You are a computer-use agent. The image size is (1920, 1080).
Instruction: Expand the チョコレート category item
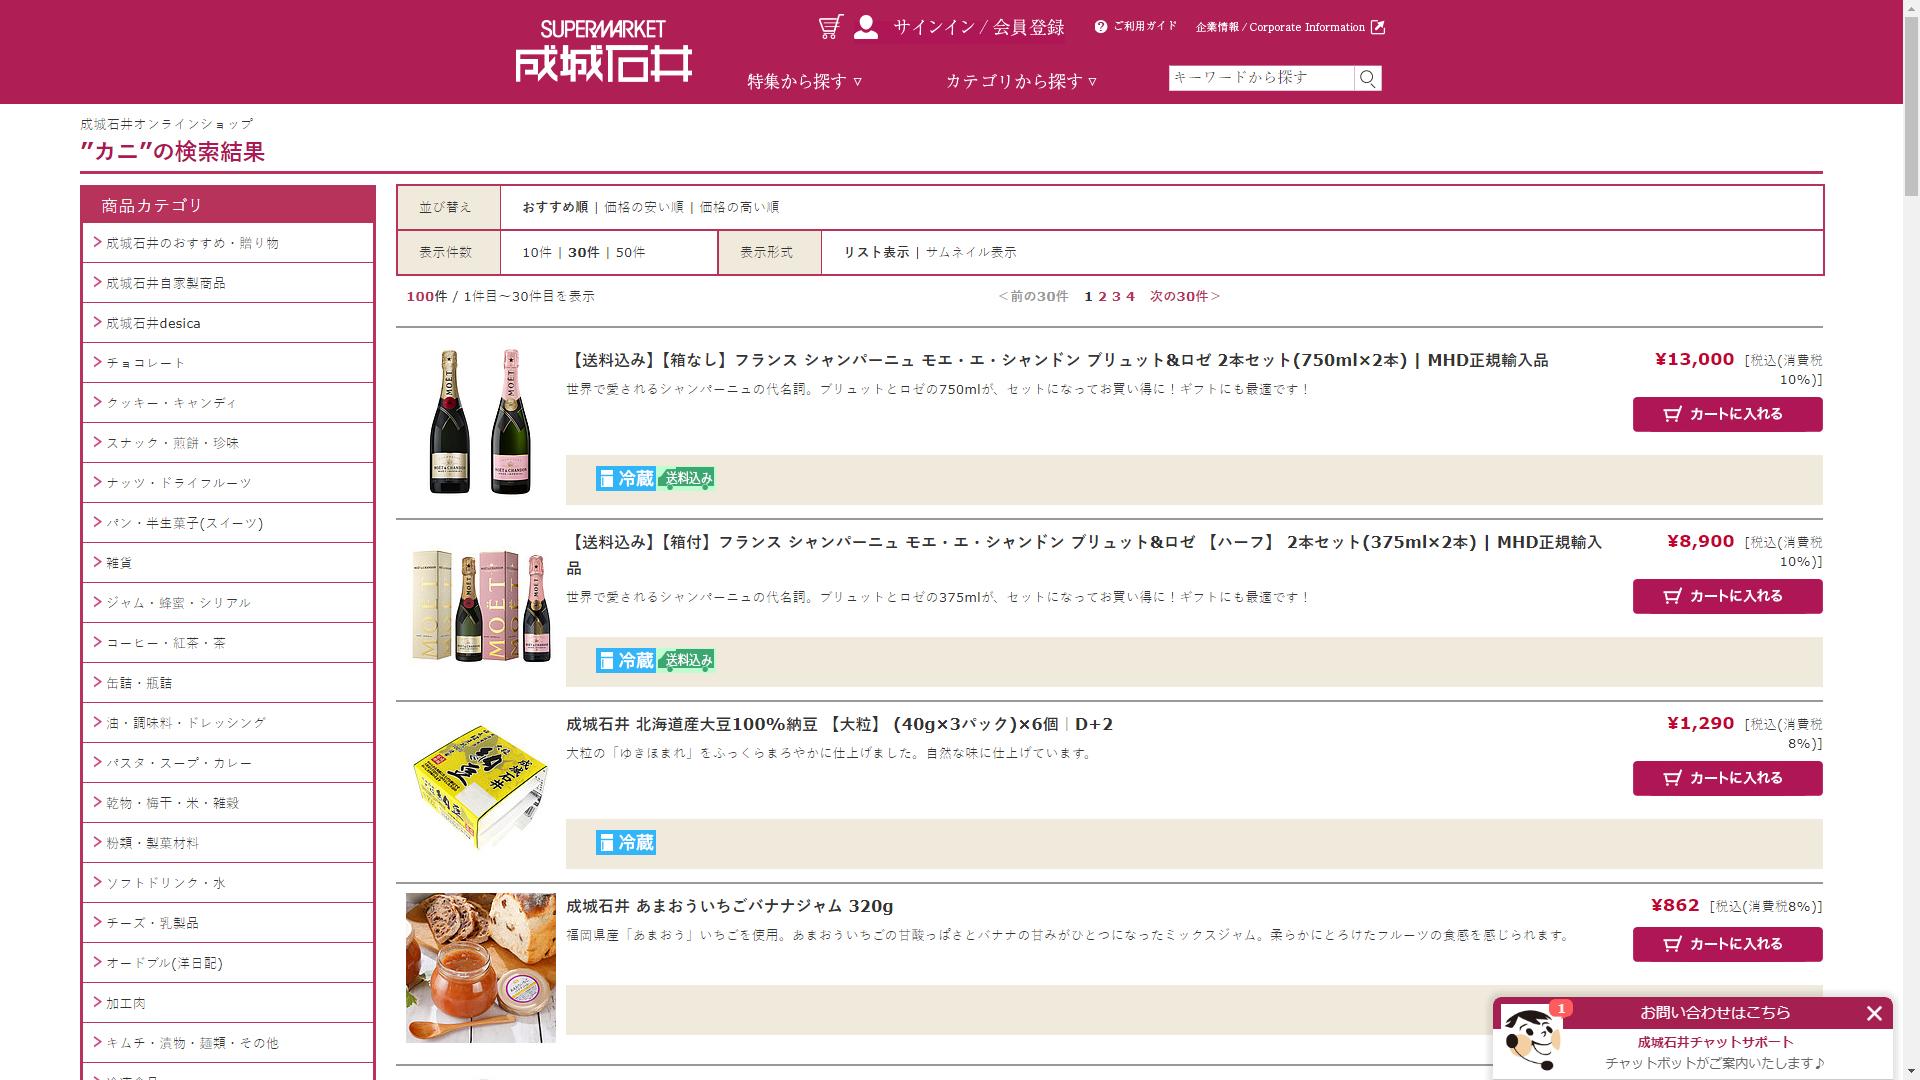pos(146,363)
